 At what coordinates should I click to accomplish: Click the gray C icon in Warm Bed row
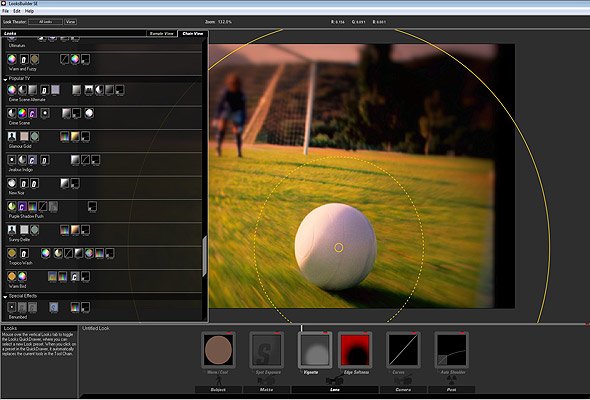click(75, 277)
